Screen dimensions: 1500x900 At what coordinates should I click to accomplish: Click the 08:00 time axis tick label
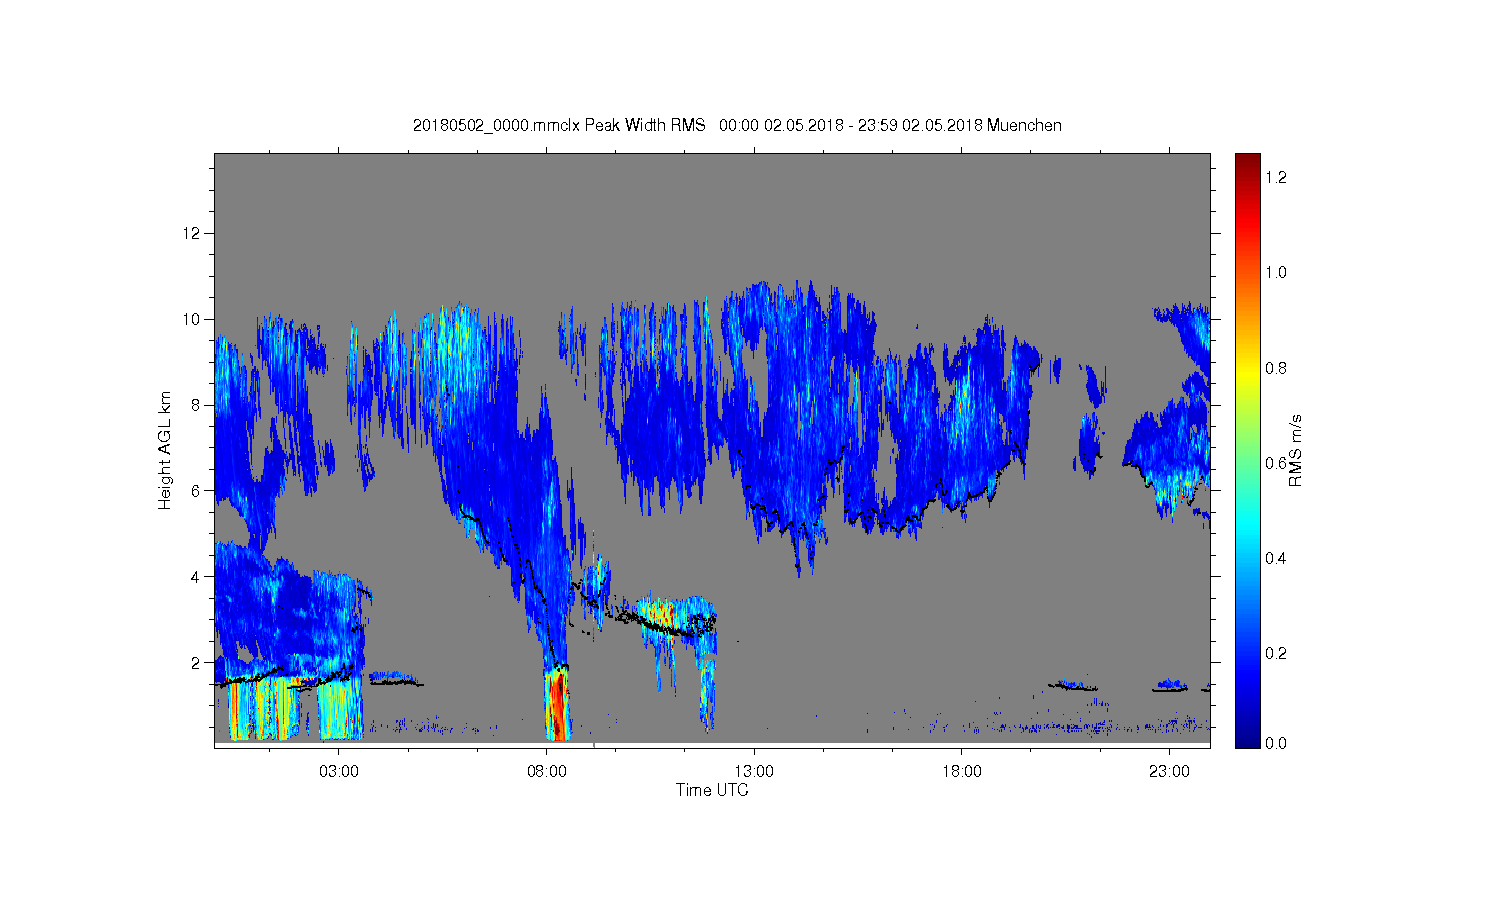tap(546, 772)
